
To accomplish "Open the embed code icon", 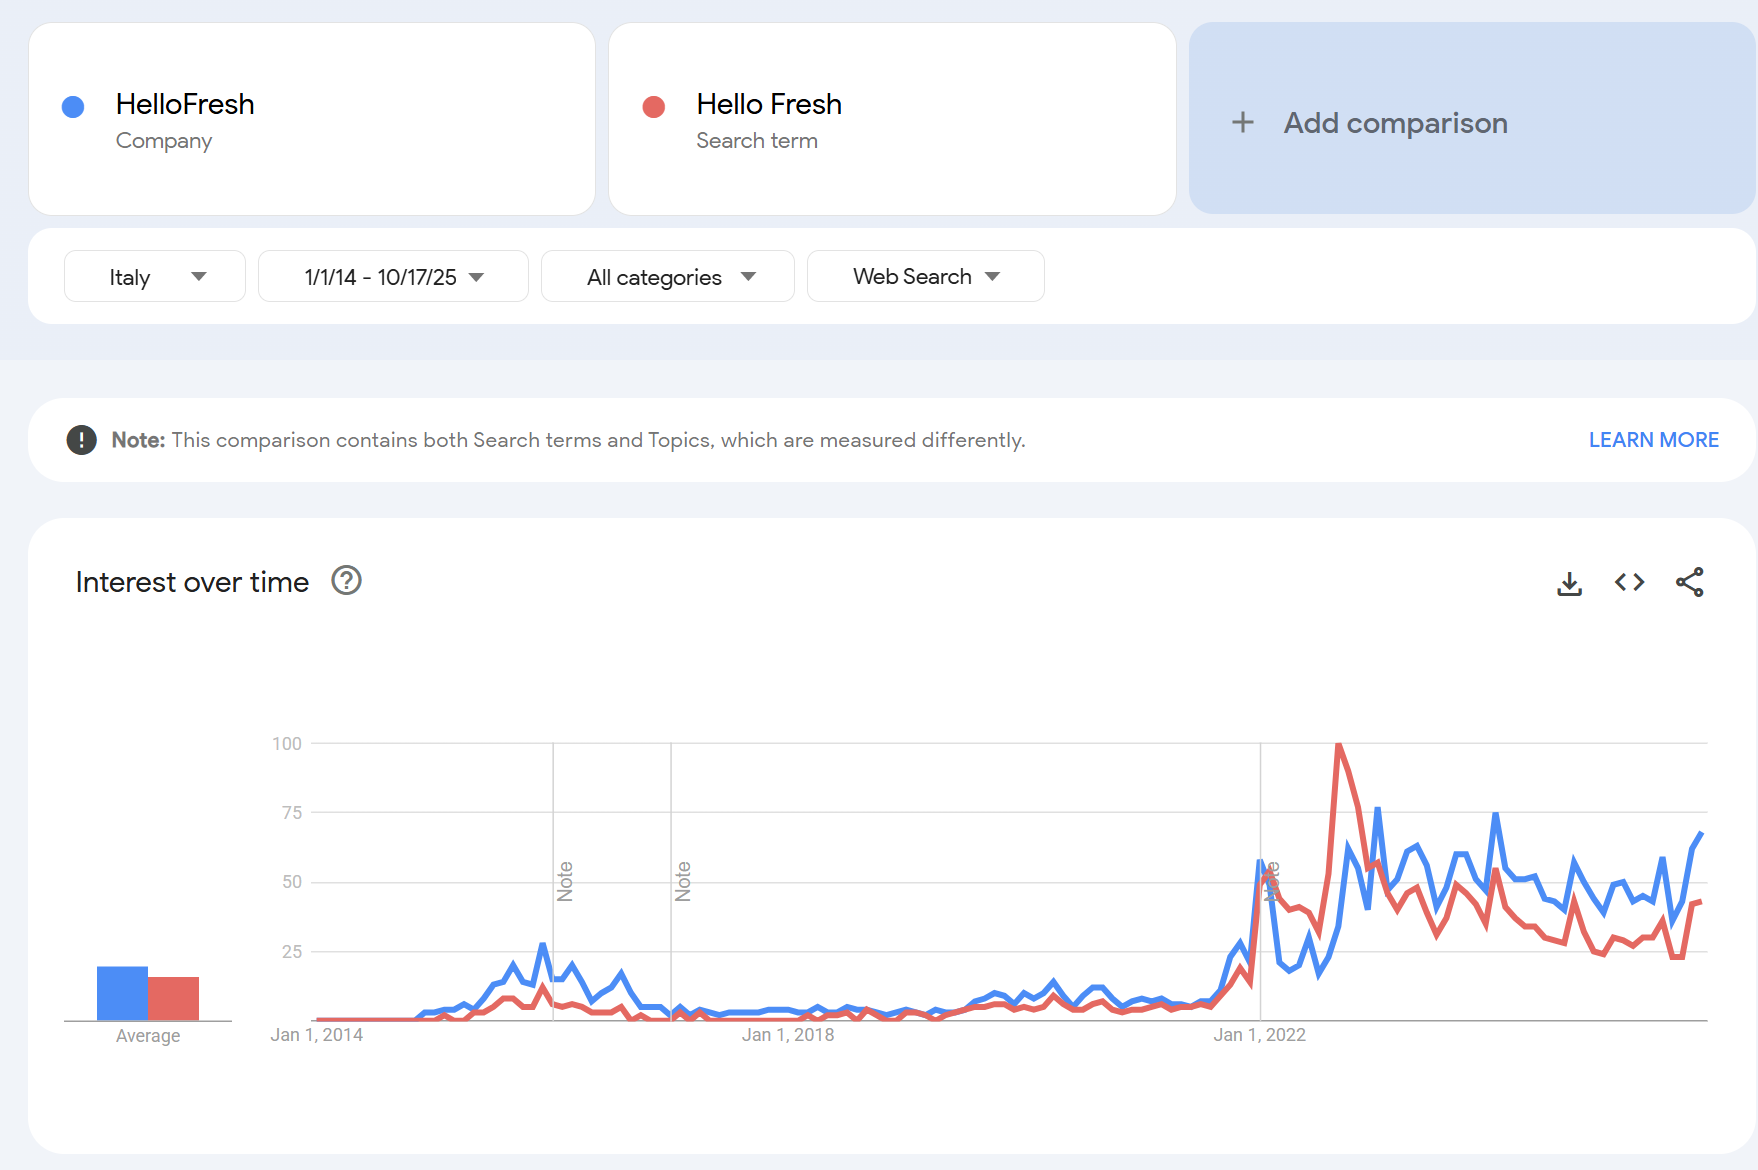I will (x=1630, y=582).
